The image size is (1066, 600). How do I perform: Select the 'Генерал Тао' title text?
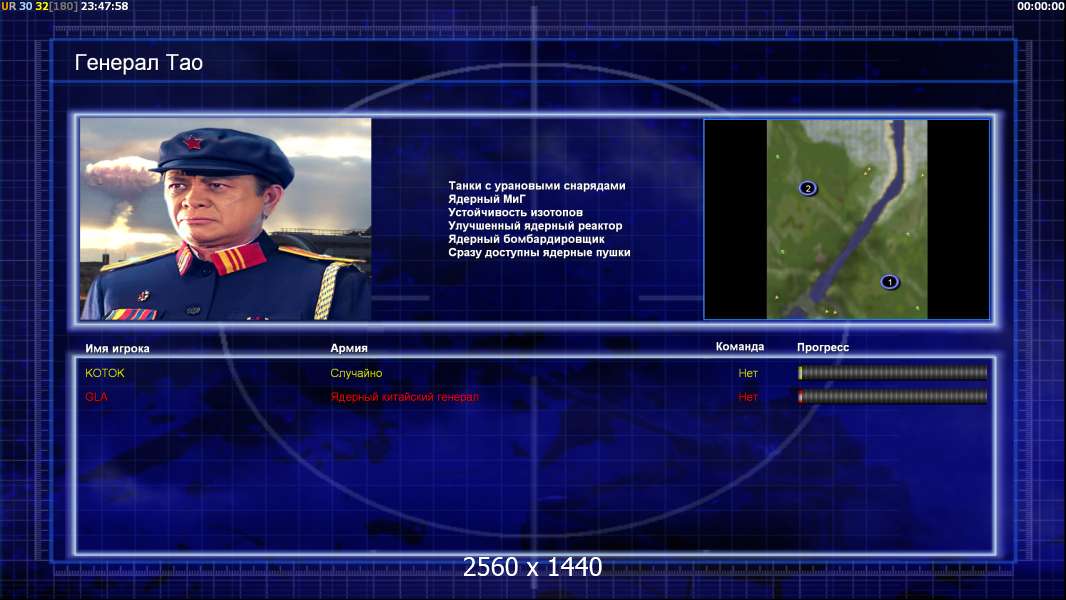pyautogui.click(x=139, y=63)
